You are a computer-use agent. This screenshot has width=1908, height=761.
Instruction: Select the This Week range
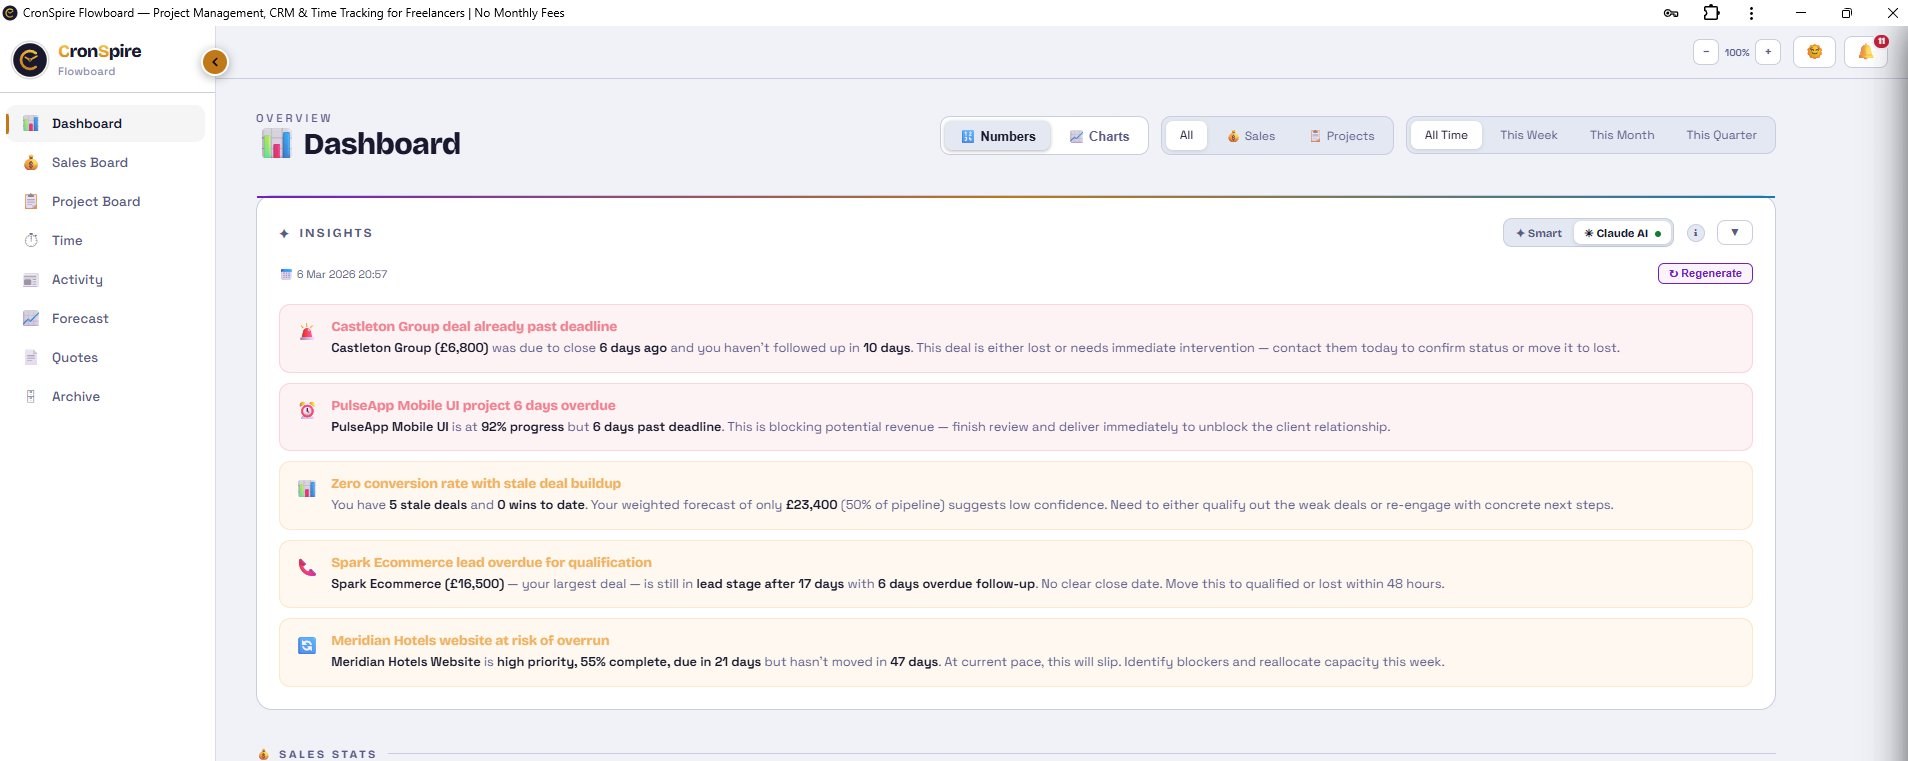(1528, 135)
